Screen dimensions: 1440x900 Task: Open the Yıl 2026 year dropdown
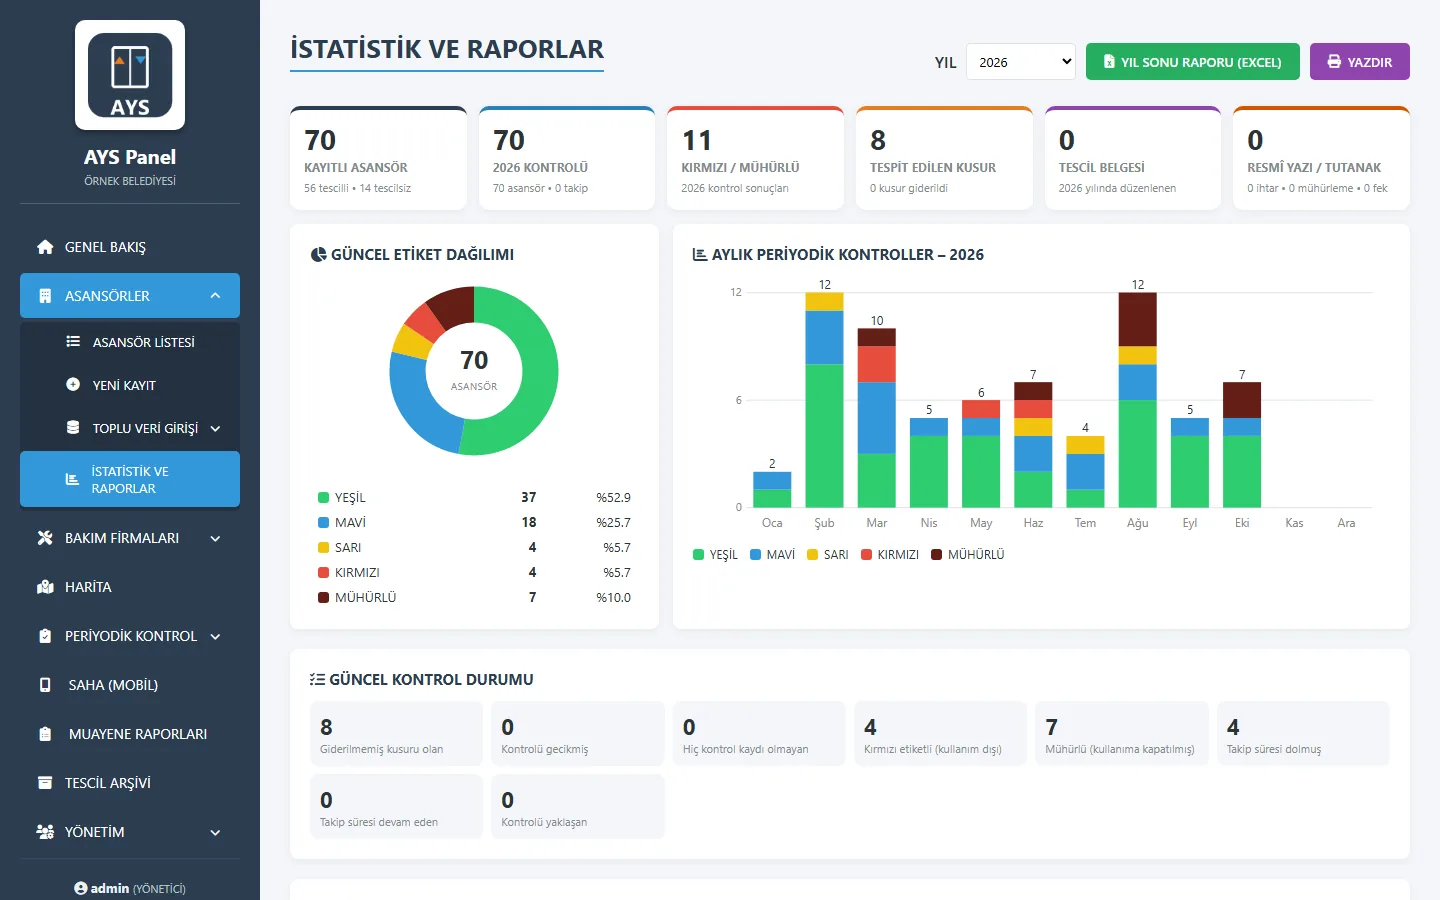tap(1021, 62)
